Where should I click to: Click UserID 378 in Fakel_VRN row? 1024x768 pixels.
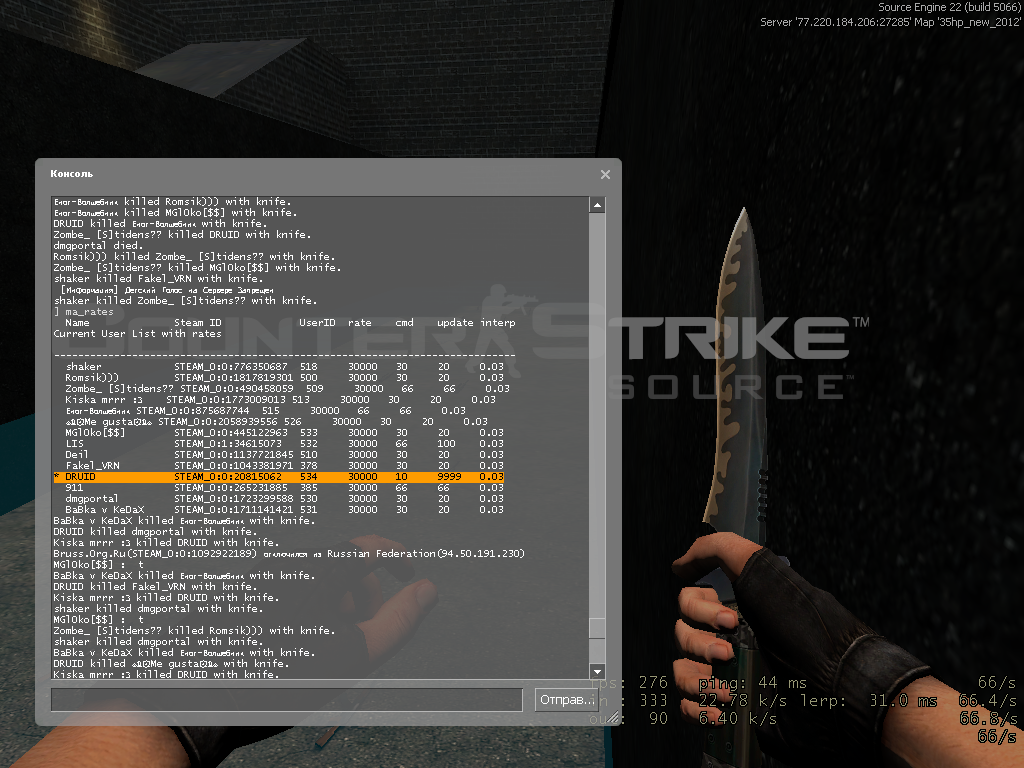click(x=309, y=466)
